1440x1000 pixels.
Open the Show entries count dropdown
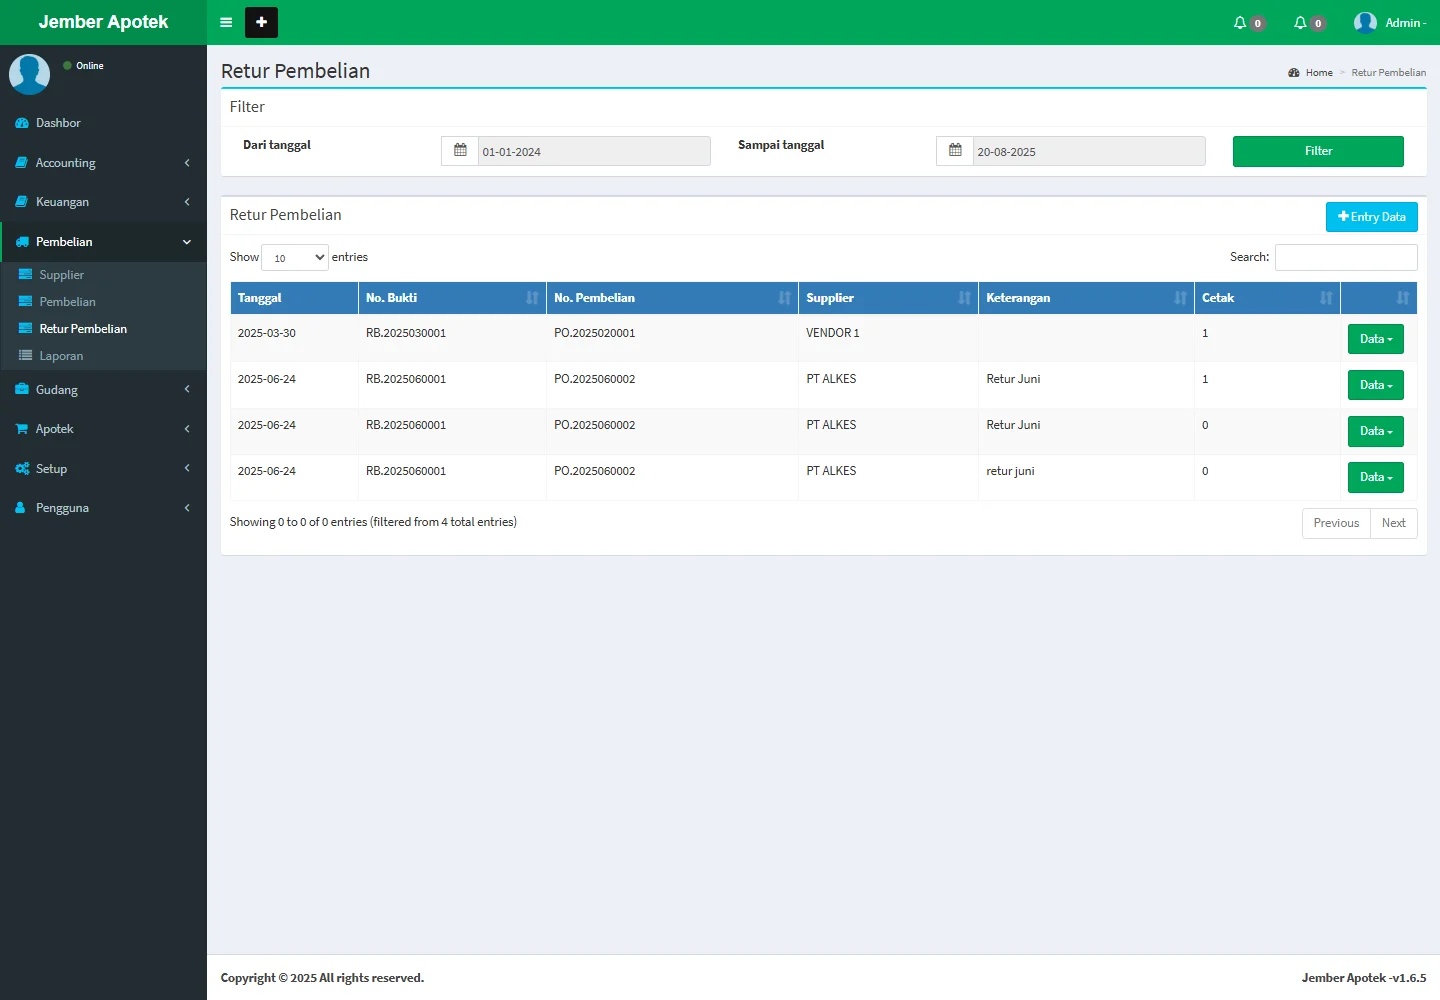coord(295,258)
